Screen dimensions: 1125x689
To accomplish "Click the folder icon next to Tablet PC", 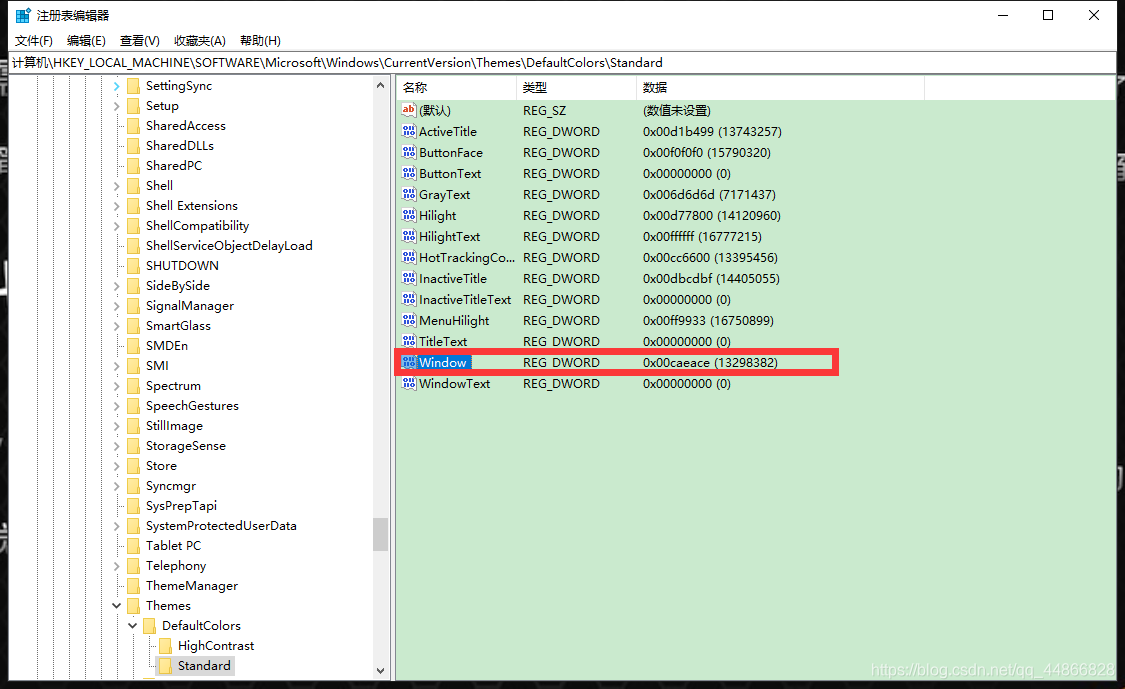I will [x=133, y=546].
